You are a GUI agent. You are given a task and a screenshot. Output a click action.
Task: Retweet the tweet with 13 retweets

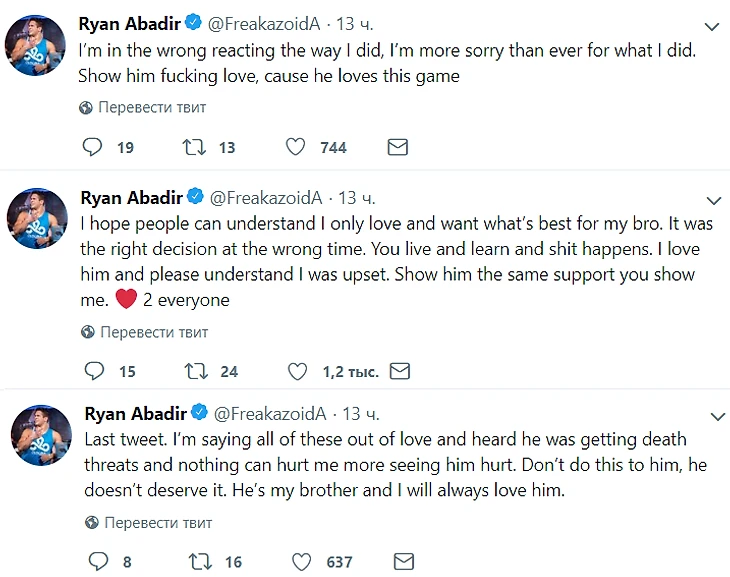[194, 147]
